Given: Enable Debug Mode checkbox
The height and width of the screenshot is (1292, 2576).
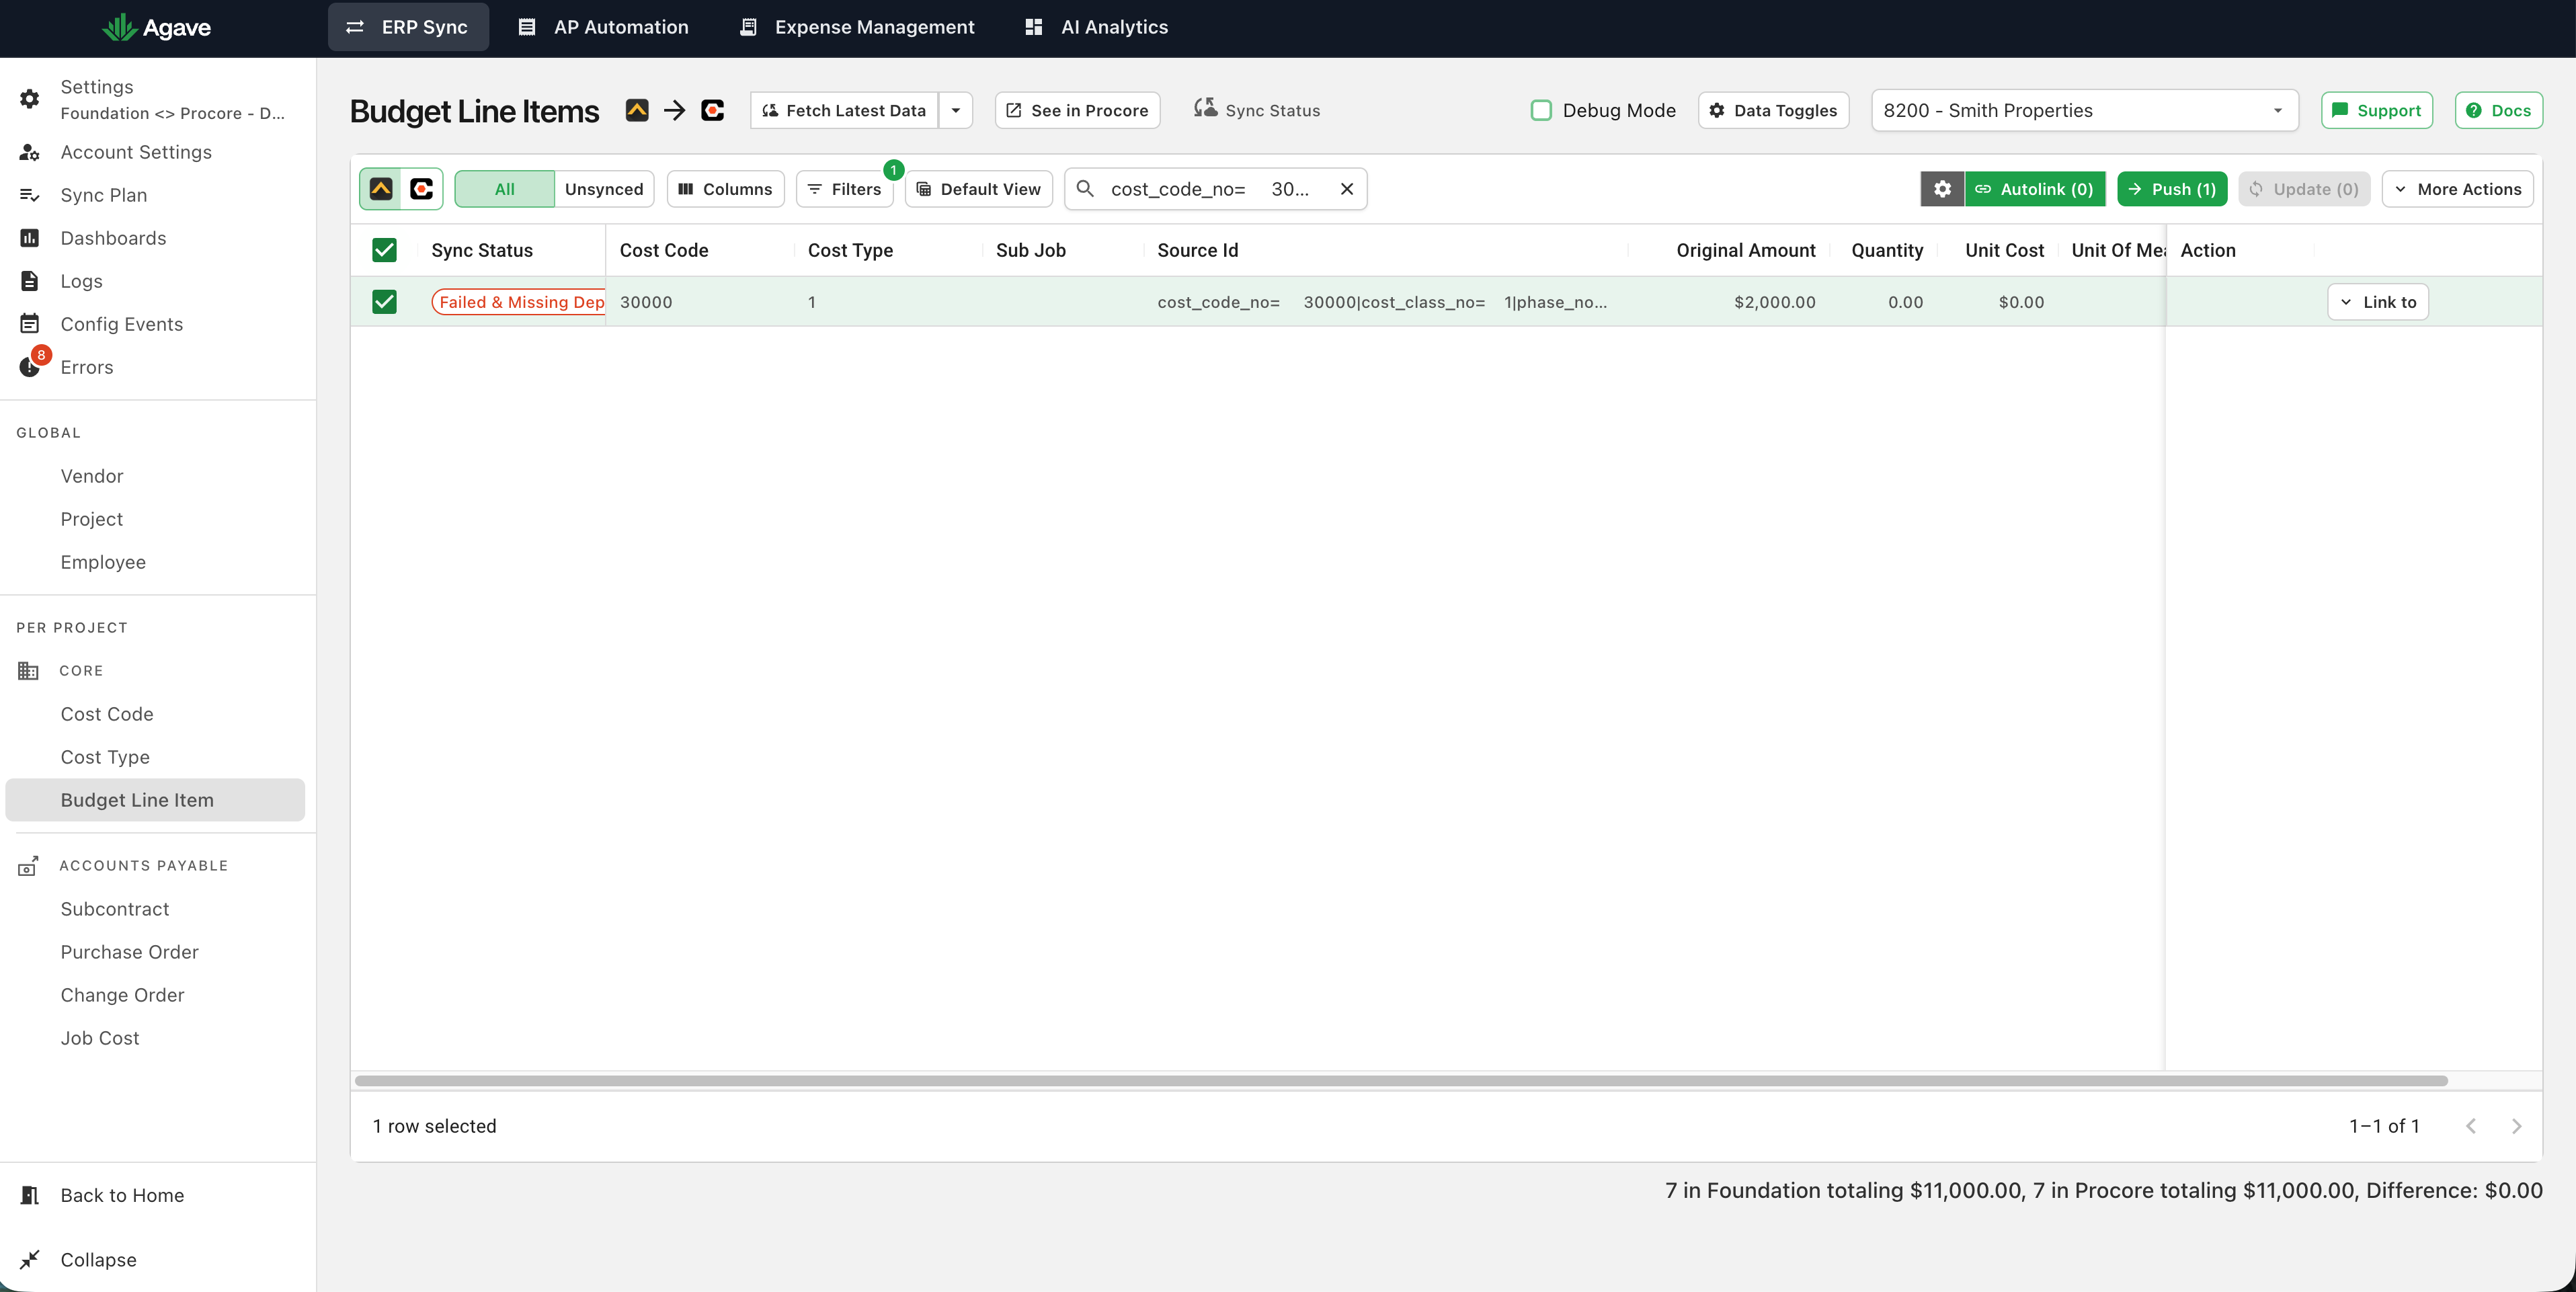Looking at the screenshot, I should tap(1541, 110).
